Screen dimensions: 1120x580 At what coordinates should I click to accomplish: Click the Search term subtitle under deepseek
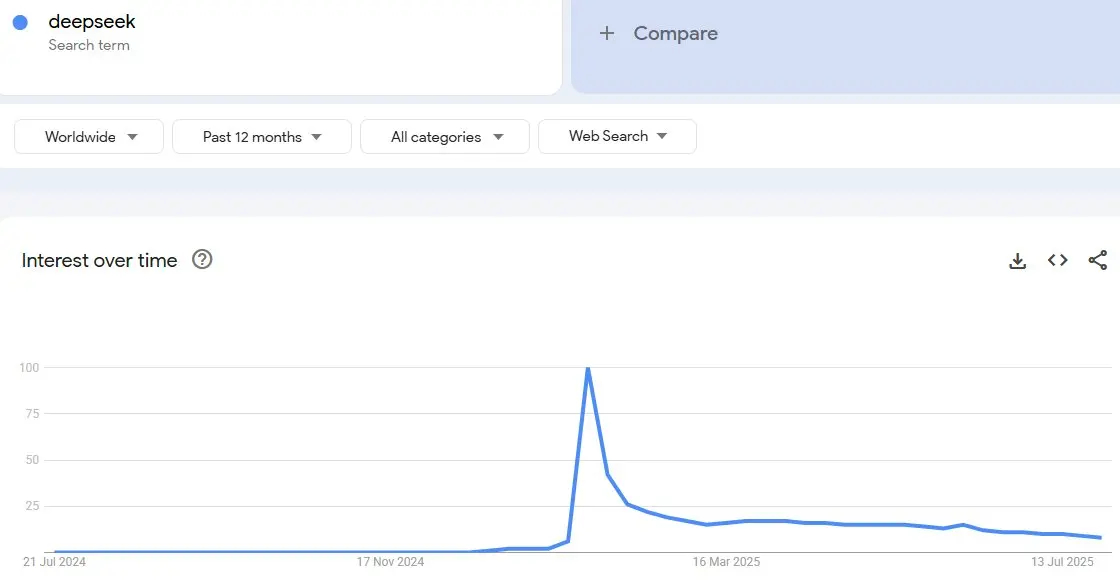click(89, 45)
